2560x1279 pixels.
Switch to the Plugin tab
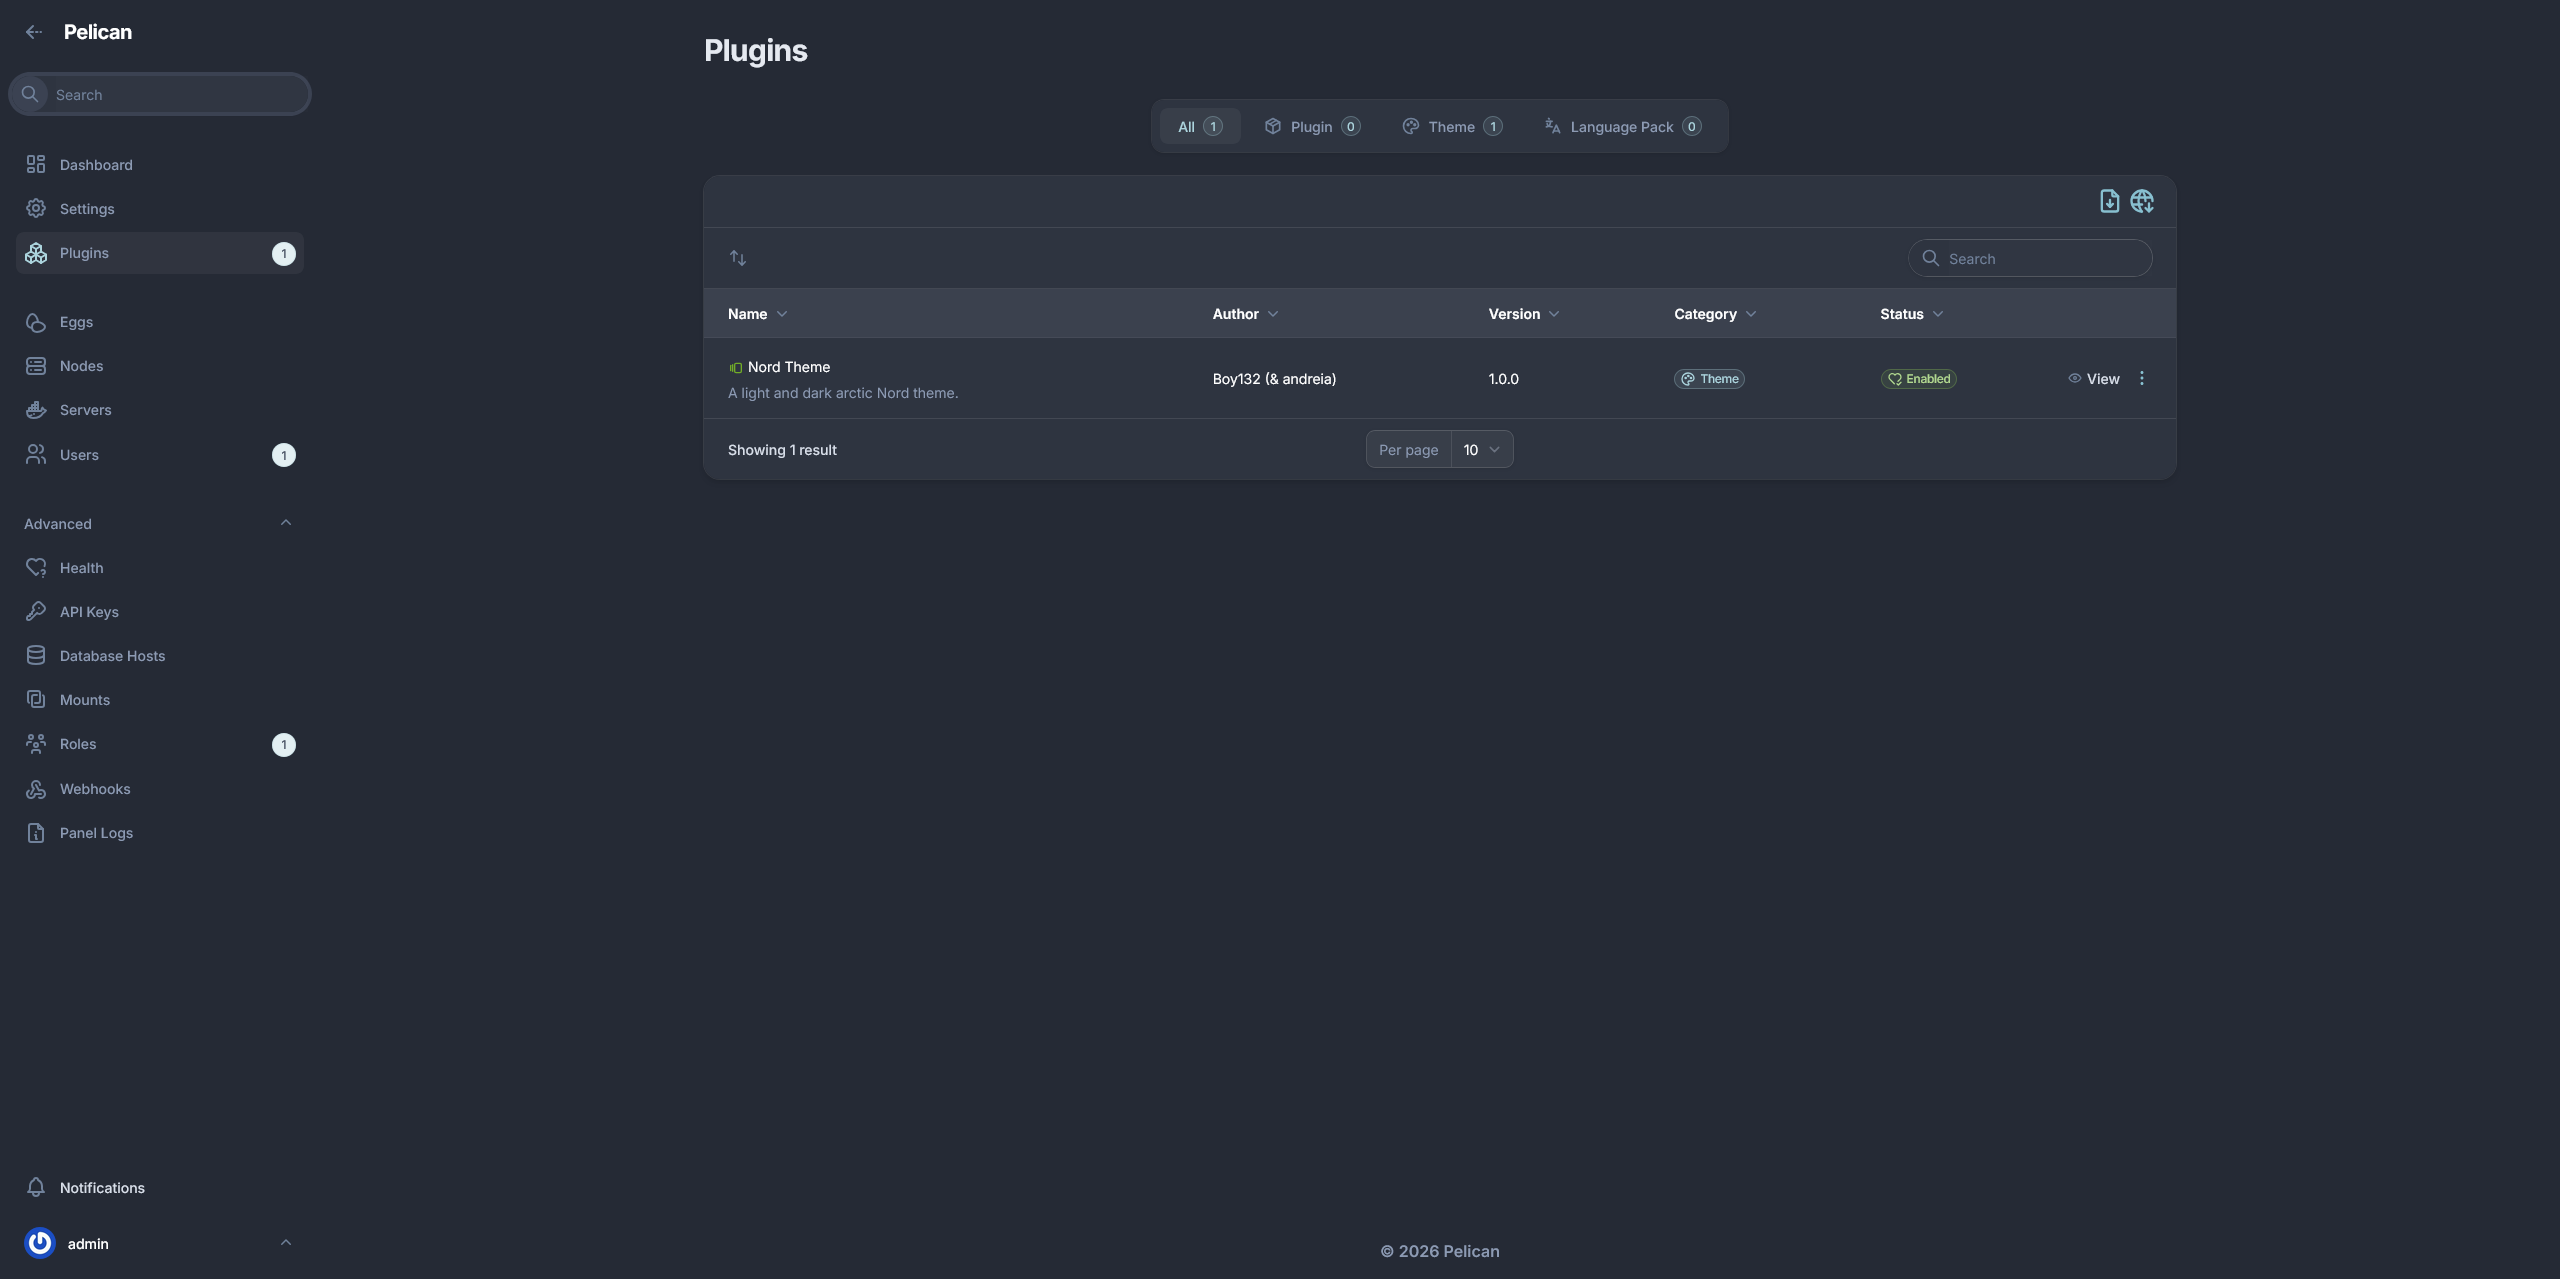coord(1311,126)
